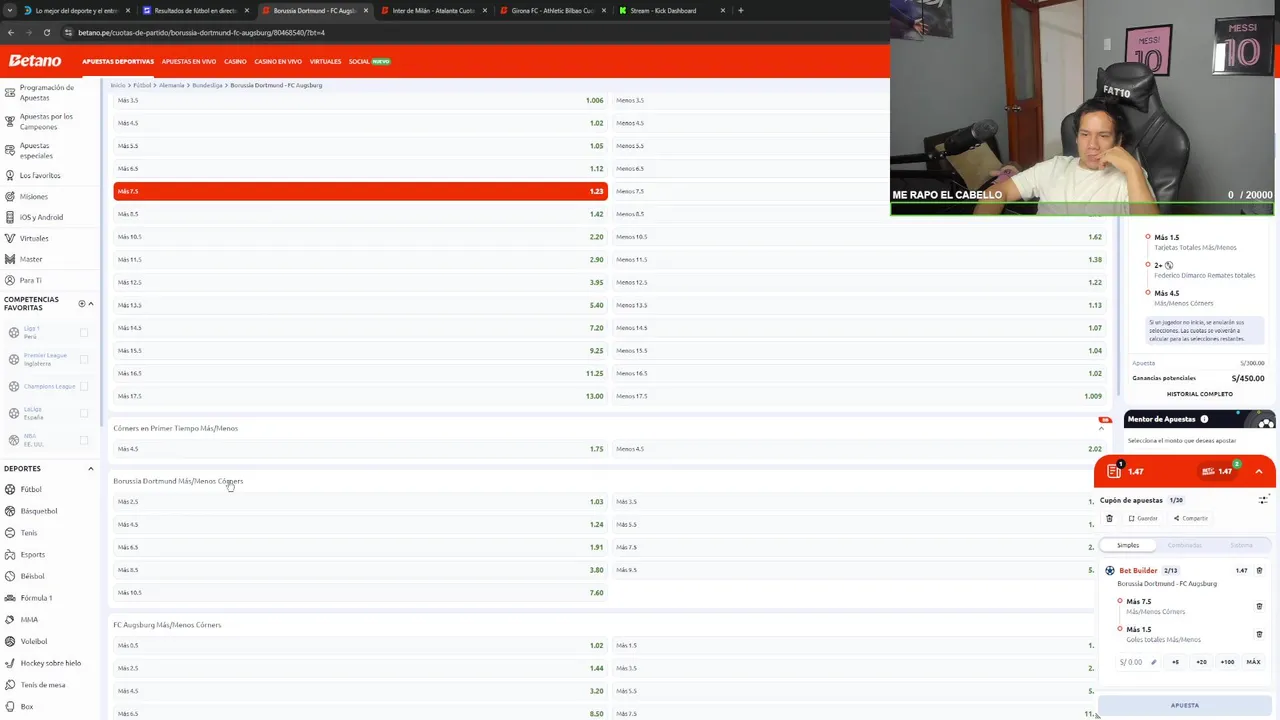Add +100 to the stake

[1227, 662]
